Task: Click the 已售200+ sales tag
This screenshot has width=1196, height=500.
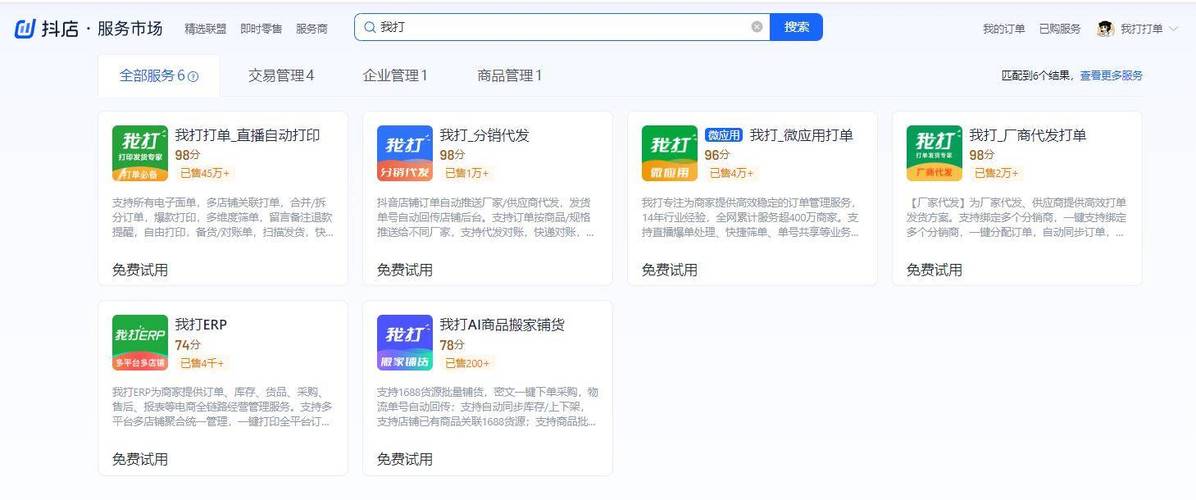Action: click(x=468, y=363)
